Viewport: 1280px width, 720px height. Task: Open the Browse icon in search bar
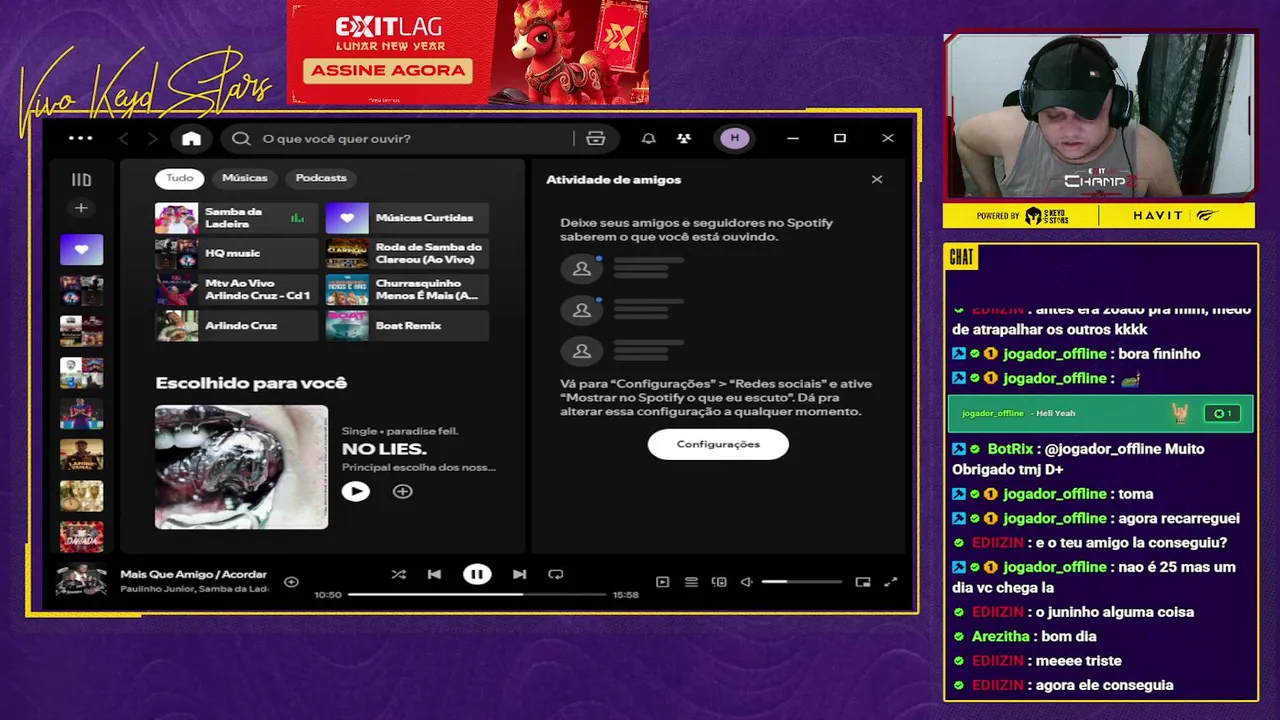point(596,139)
